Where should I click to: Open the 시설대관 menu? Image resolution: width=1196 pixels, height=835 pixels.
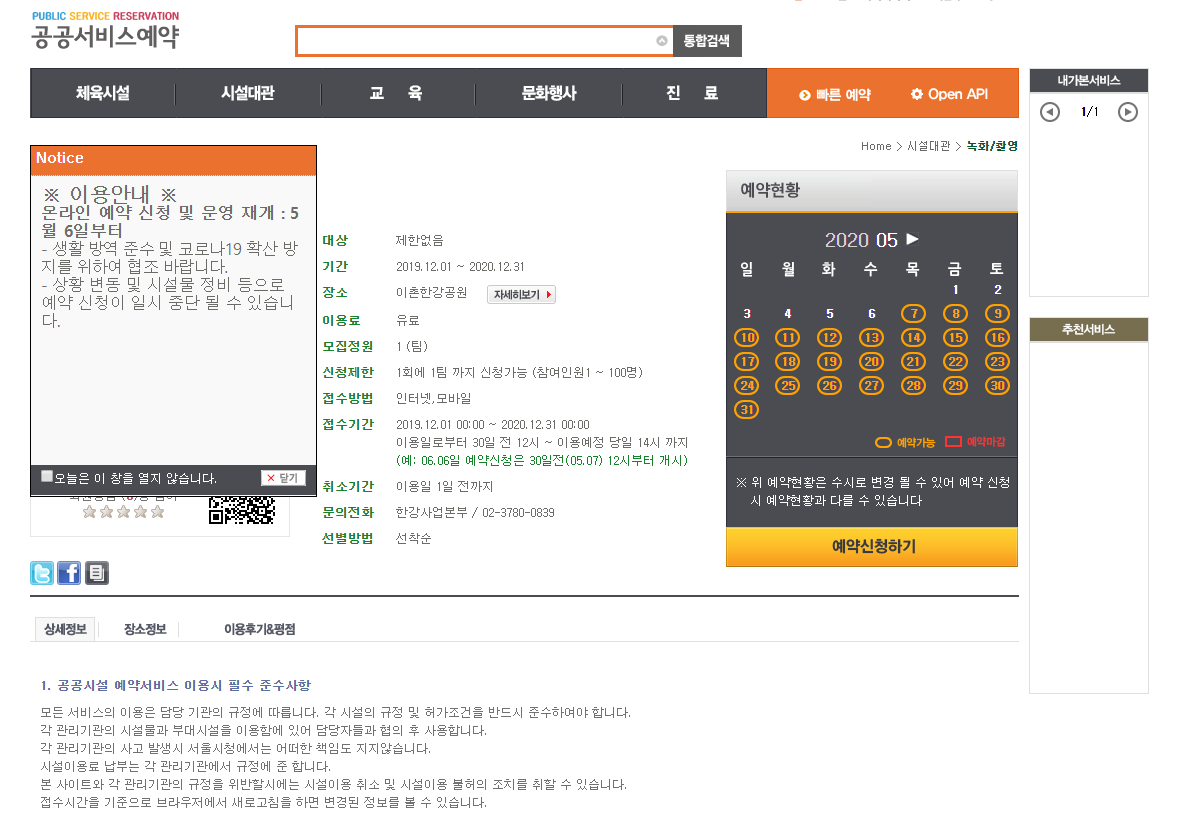coord(248,93)
